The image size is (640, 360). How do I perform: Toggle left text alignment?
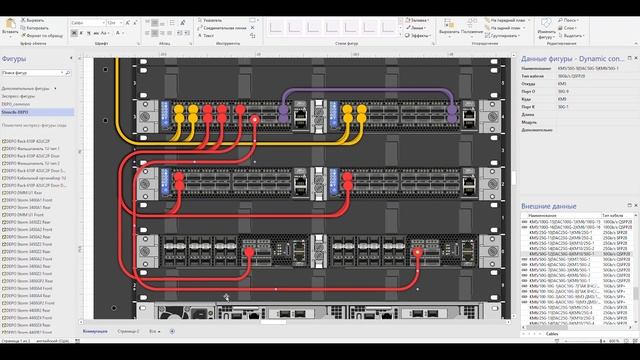point(147,33)
